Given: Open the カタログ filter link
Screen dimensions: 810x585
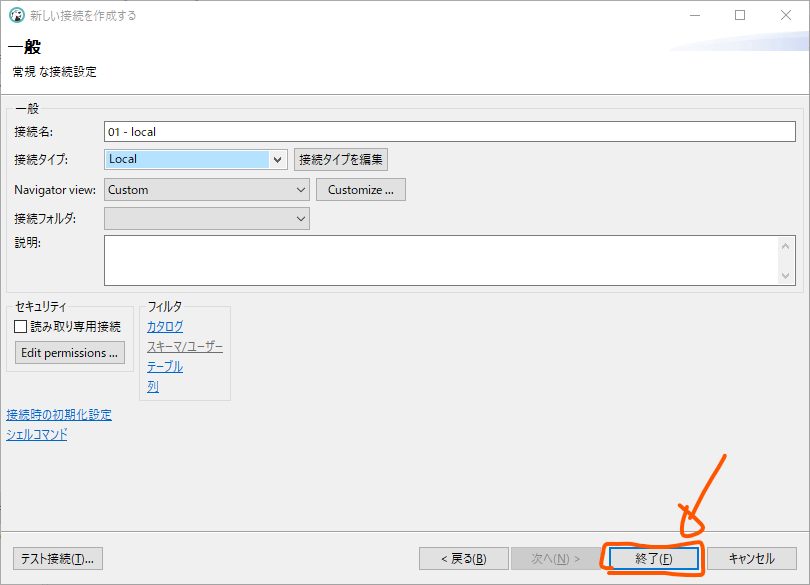Looking at the screenshot, I should coord(165,327).
